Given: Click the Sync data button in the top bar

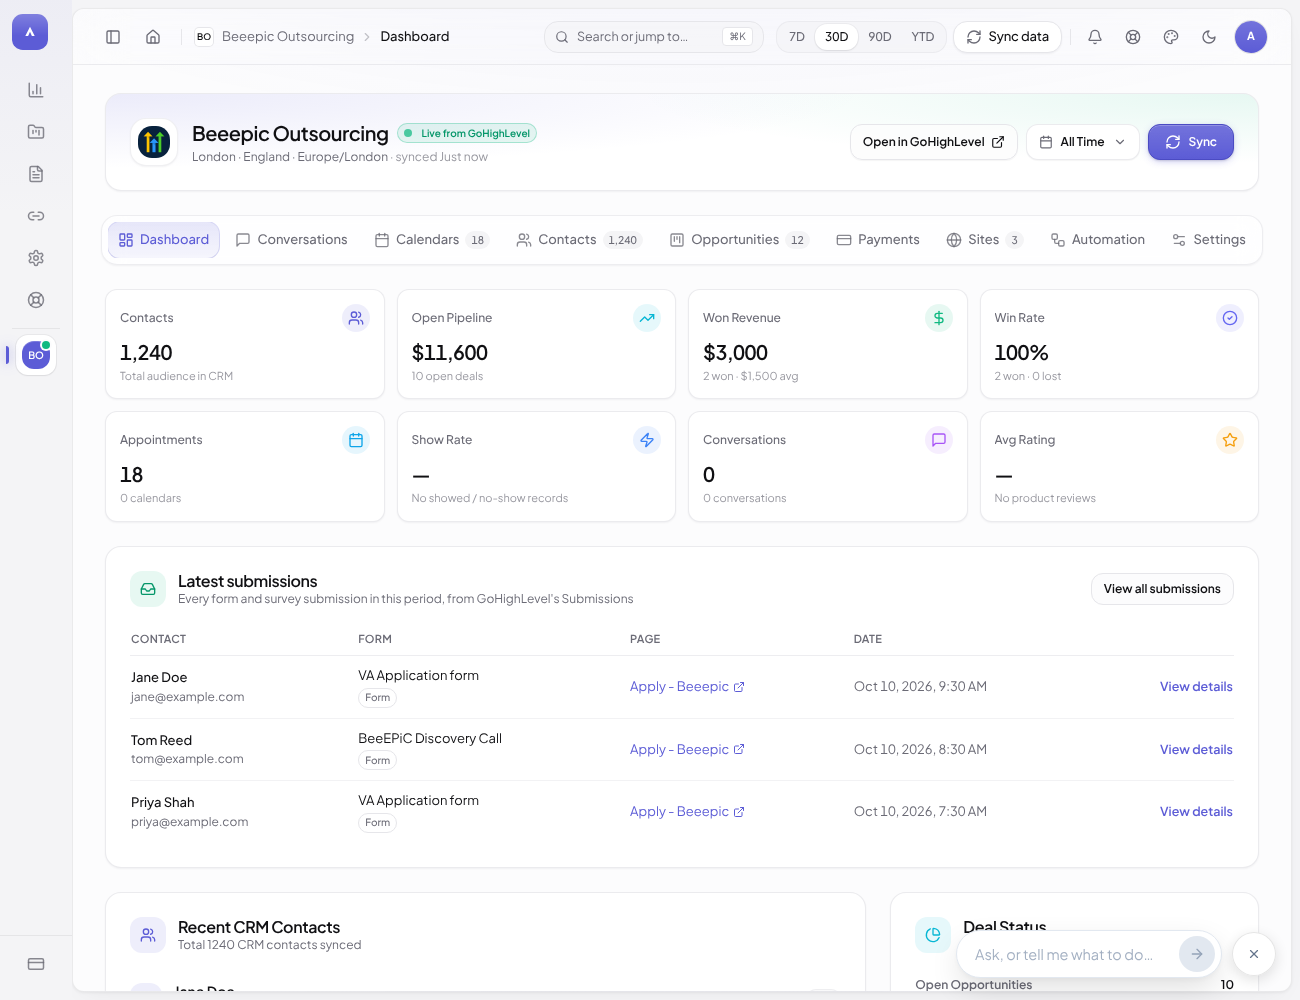Looking at the screenshot, I should (1008, 37).
